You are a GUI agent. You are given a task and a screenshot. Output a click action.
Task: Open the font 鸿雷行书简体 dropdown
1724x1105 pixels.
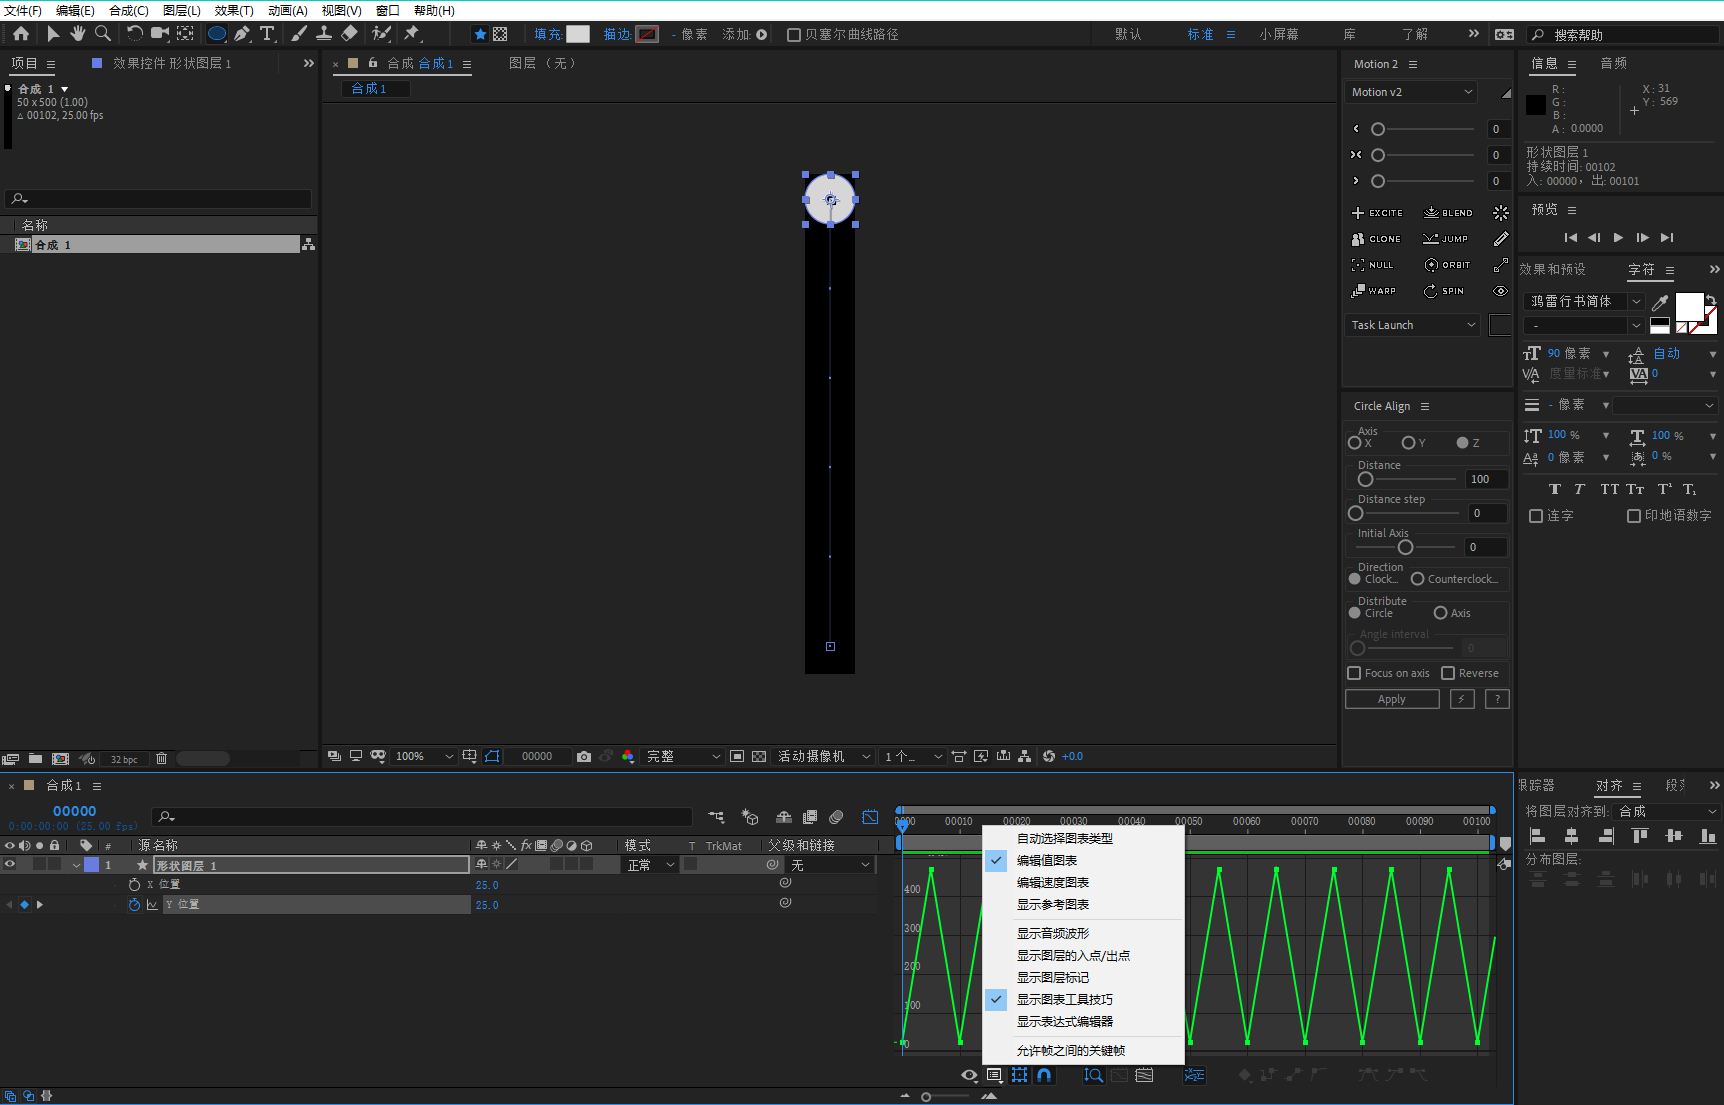[x=1585, y=301]
